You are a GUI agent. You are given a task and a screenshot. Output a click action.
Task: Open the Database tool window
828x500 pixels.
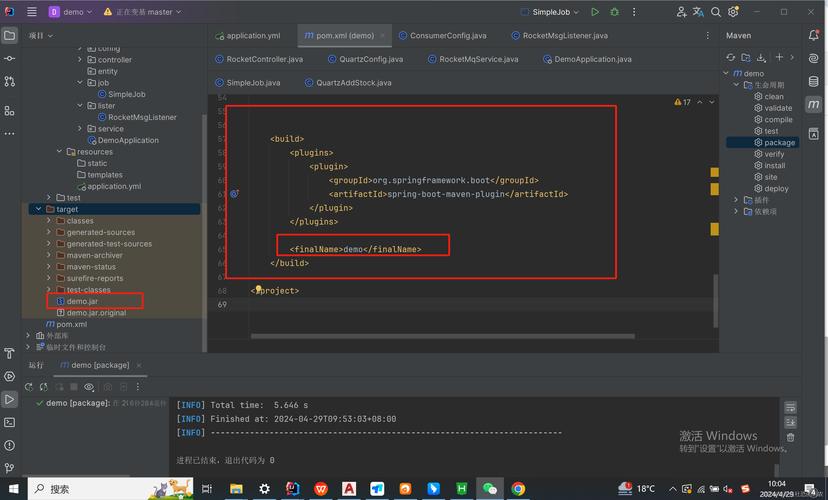(813, 81)
